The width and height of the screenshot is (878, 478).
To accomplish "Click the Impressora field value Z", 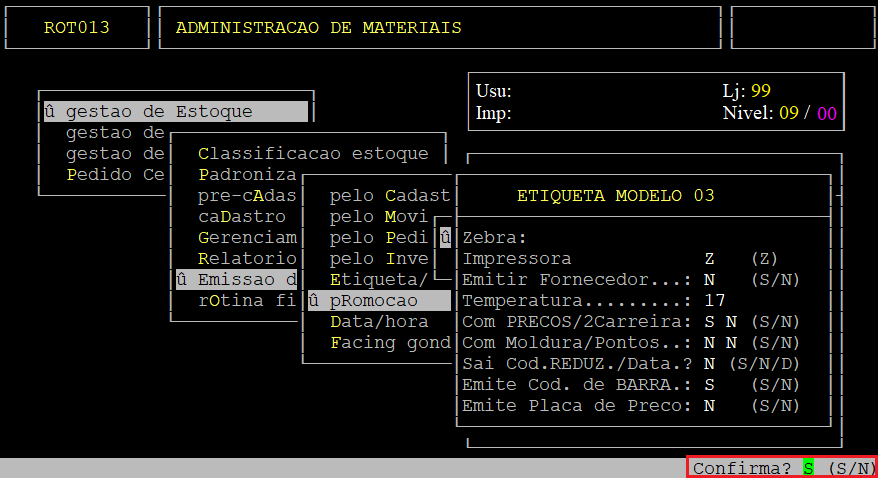I will [709, 258].
